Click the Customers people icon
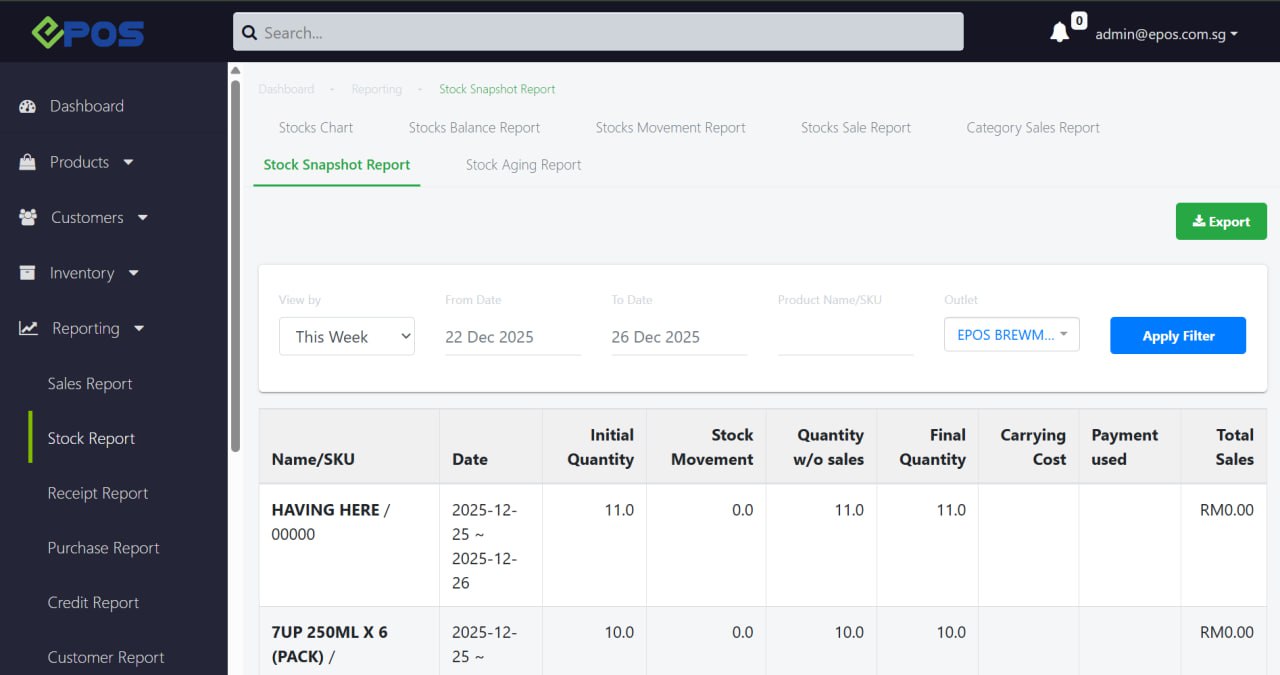The width and height of the screenshot is (1280, 675). (28, 218)
